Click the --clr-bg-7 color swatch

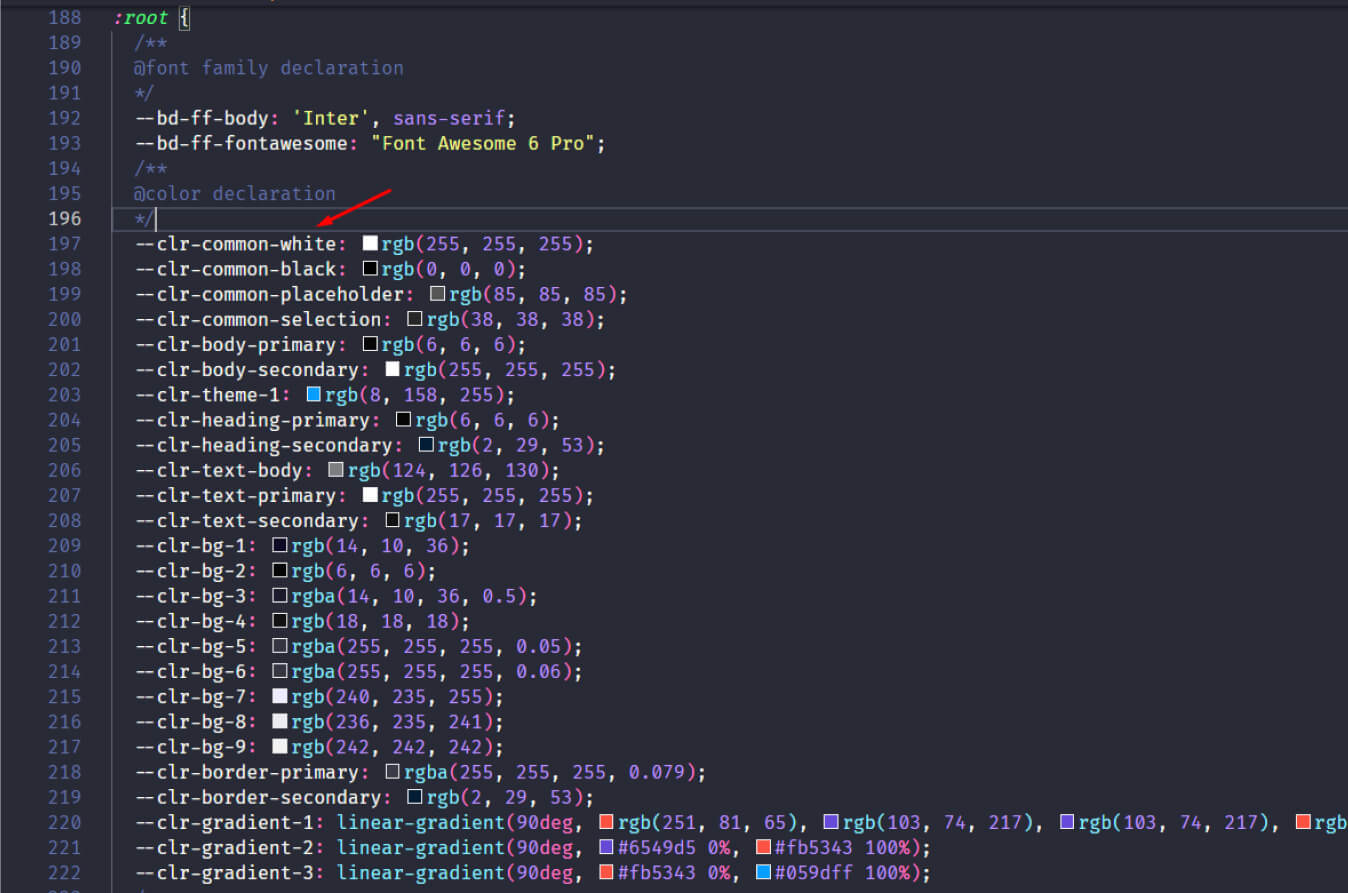(x=280, y=697)
